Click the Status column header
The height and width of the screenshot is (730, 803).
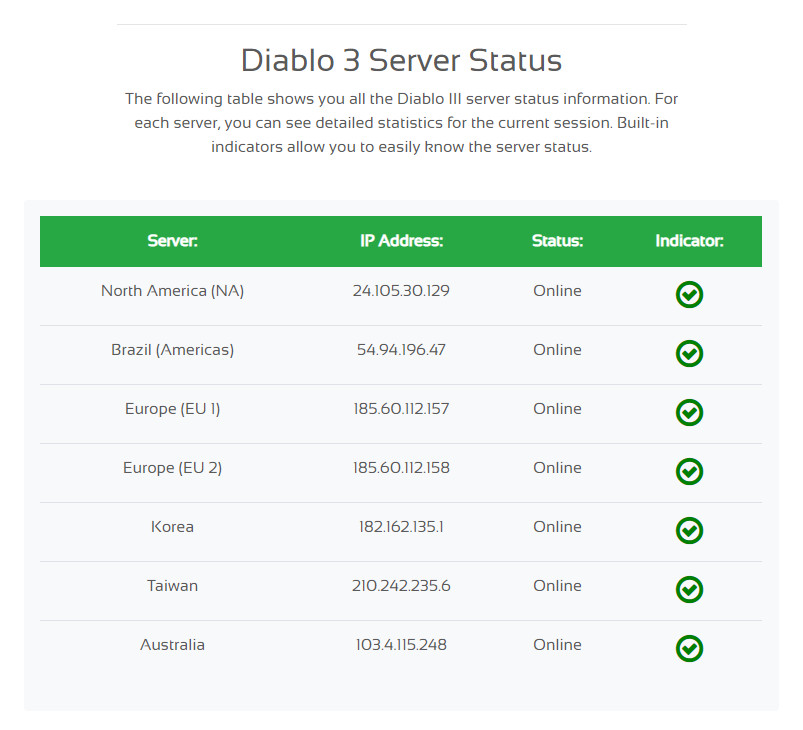557,241
